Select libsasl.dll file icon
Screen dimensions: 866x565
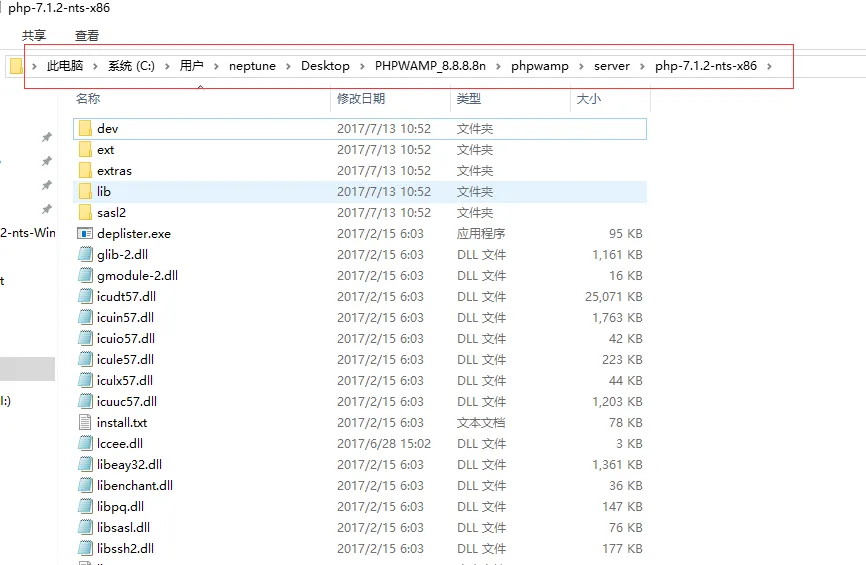point(85,527)
